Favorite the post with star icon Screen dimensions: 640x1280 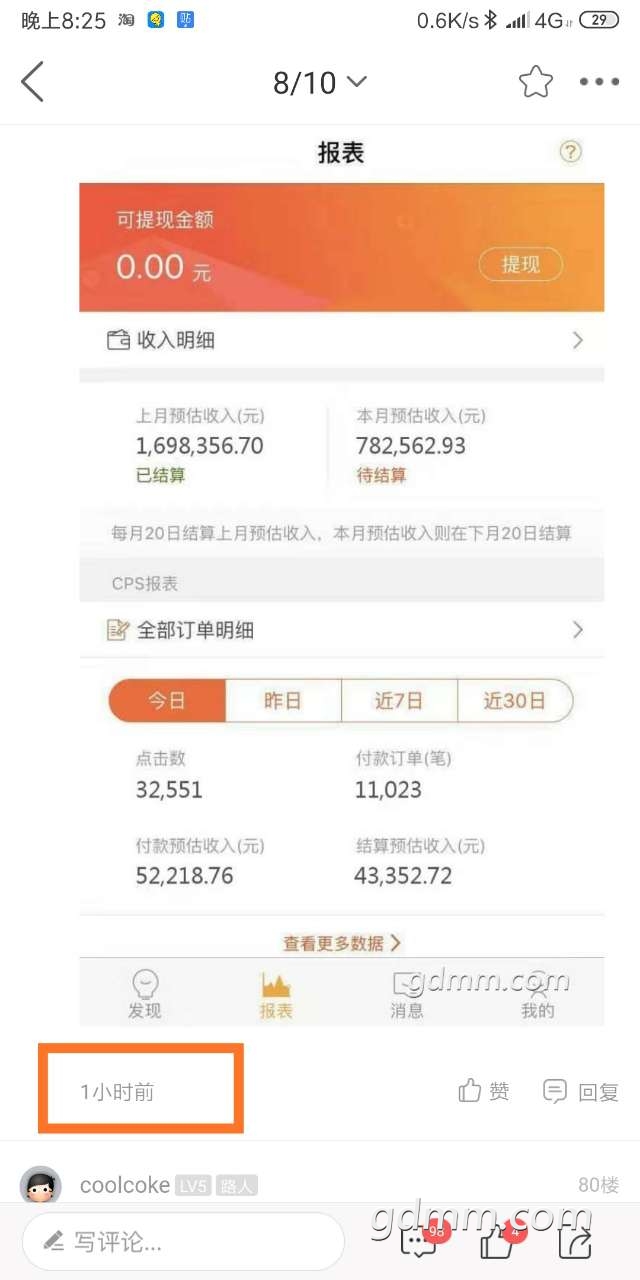point(536,82)
